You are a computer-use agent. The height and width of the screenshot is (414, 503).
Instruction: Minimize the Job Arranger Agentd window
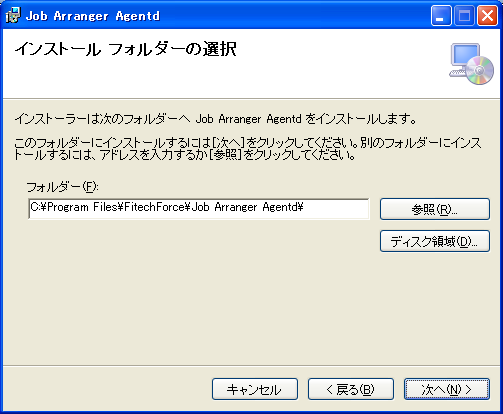point(441,16)
